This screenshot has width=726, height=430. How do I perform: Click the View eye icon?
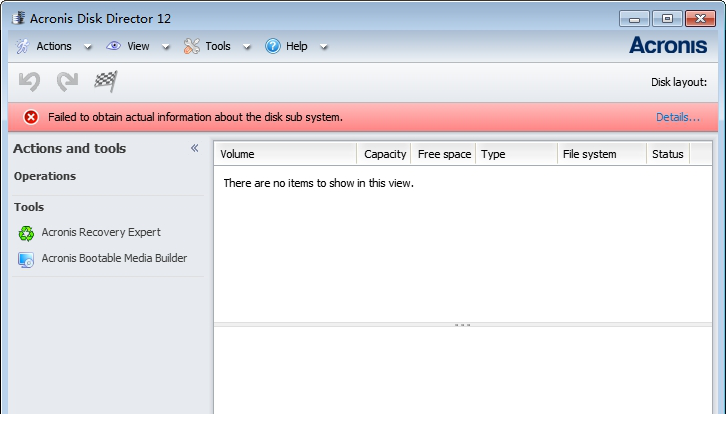click(113, 46)
